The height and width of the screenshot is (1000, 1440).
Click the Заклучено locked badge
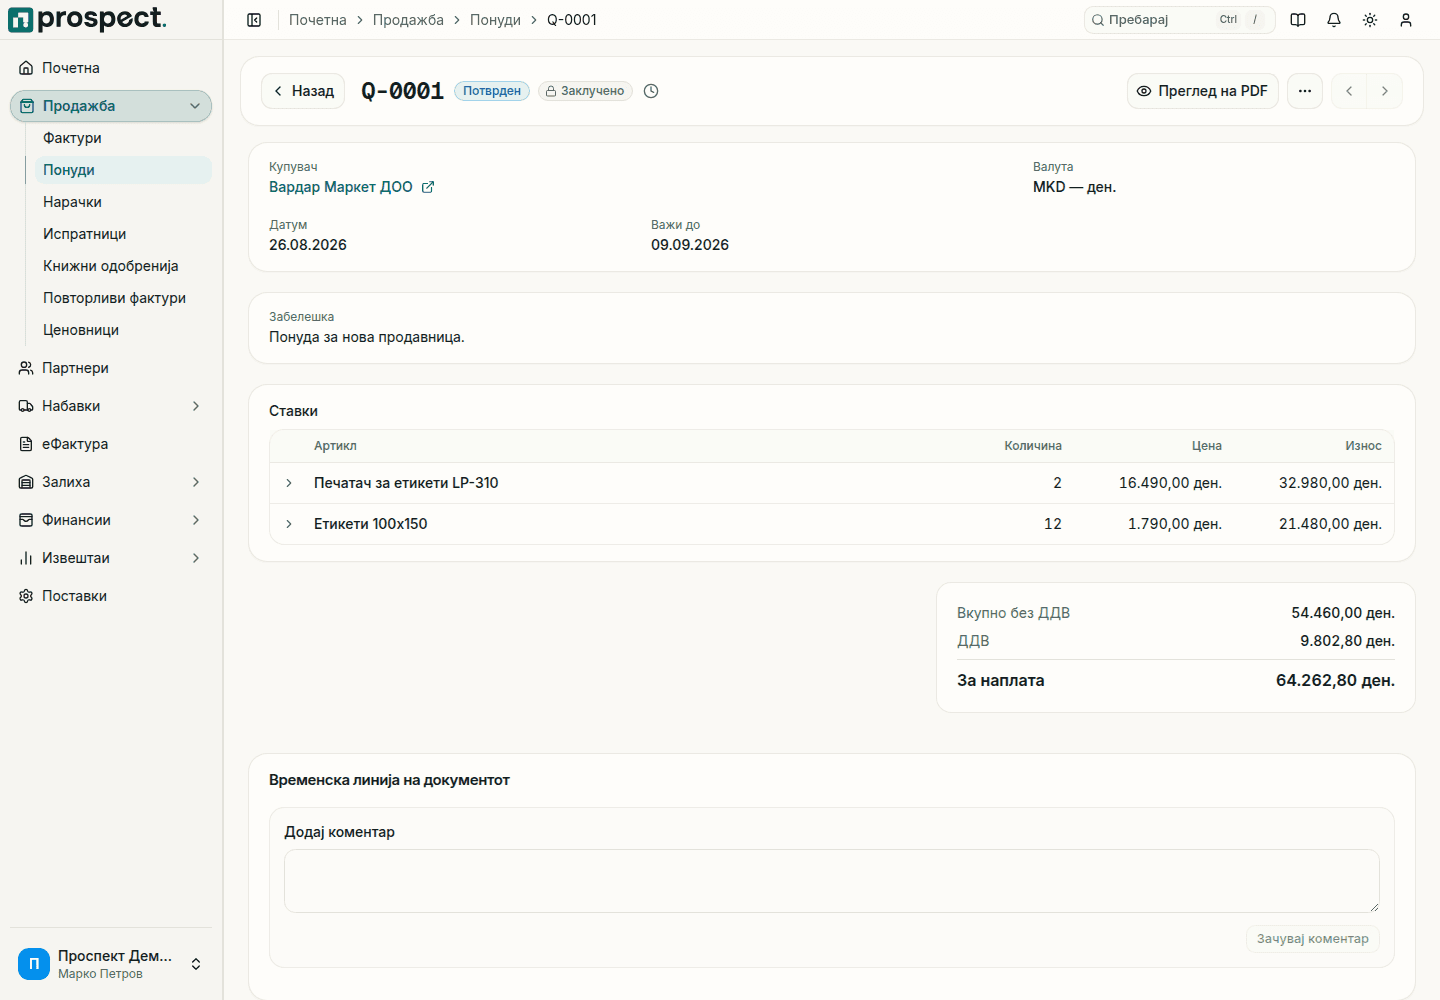585,91
